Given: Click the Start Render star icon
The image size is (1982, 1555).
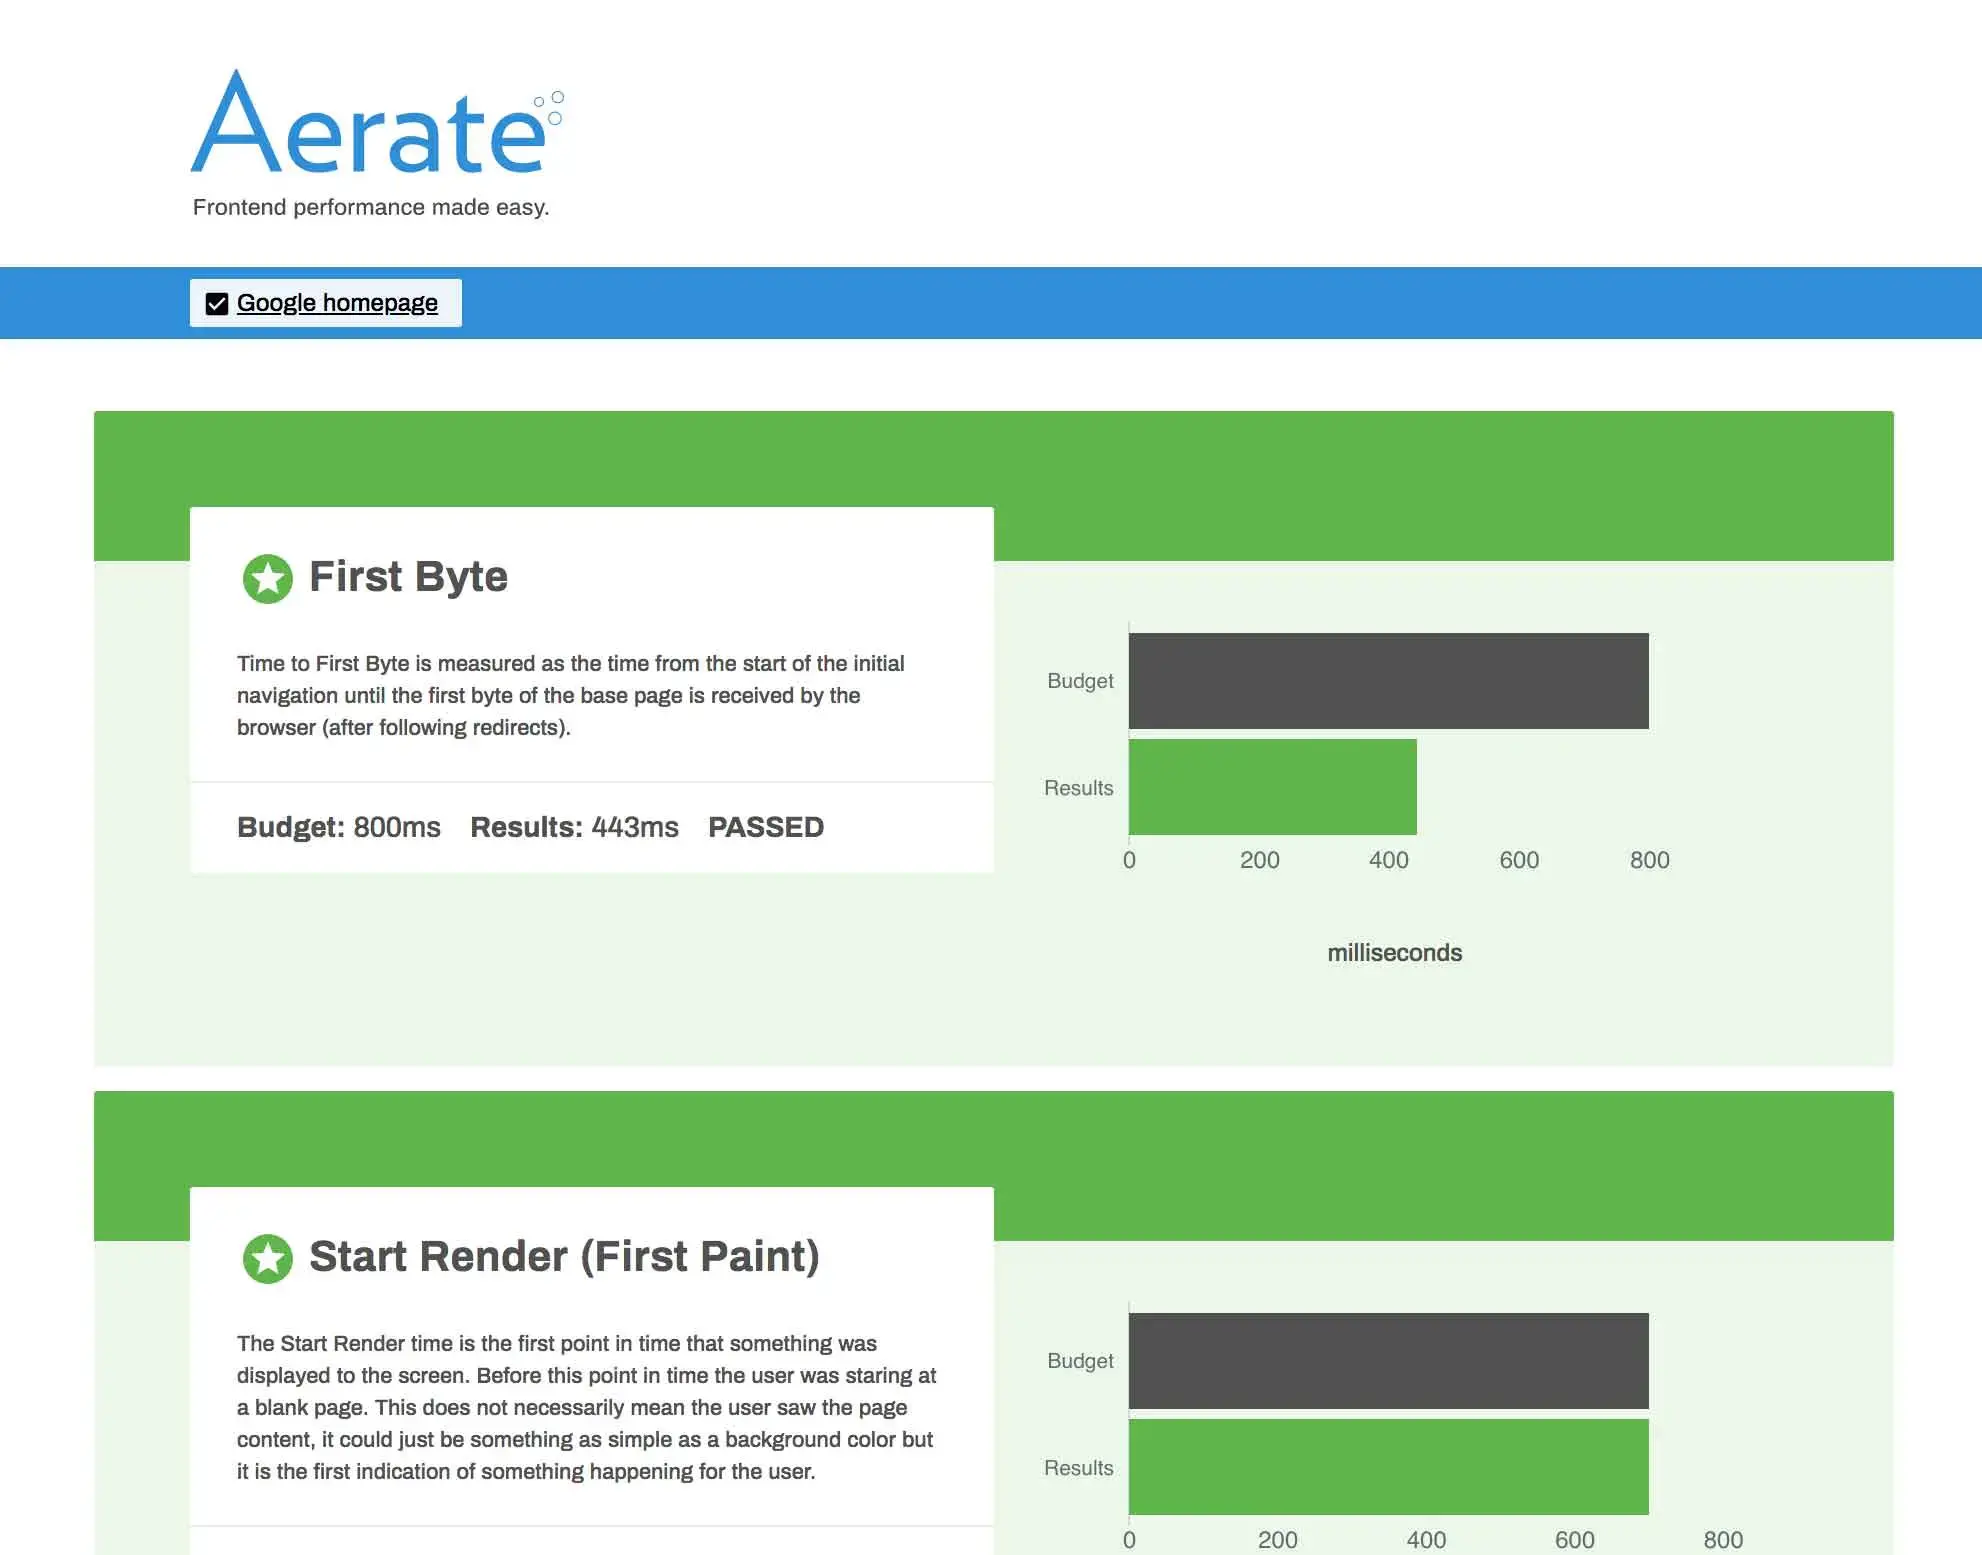Looking at the screenshot, I should click(267, 1258).
